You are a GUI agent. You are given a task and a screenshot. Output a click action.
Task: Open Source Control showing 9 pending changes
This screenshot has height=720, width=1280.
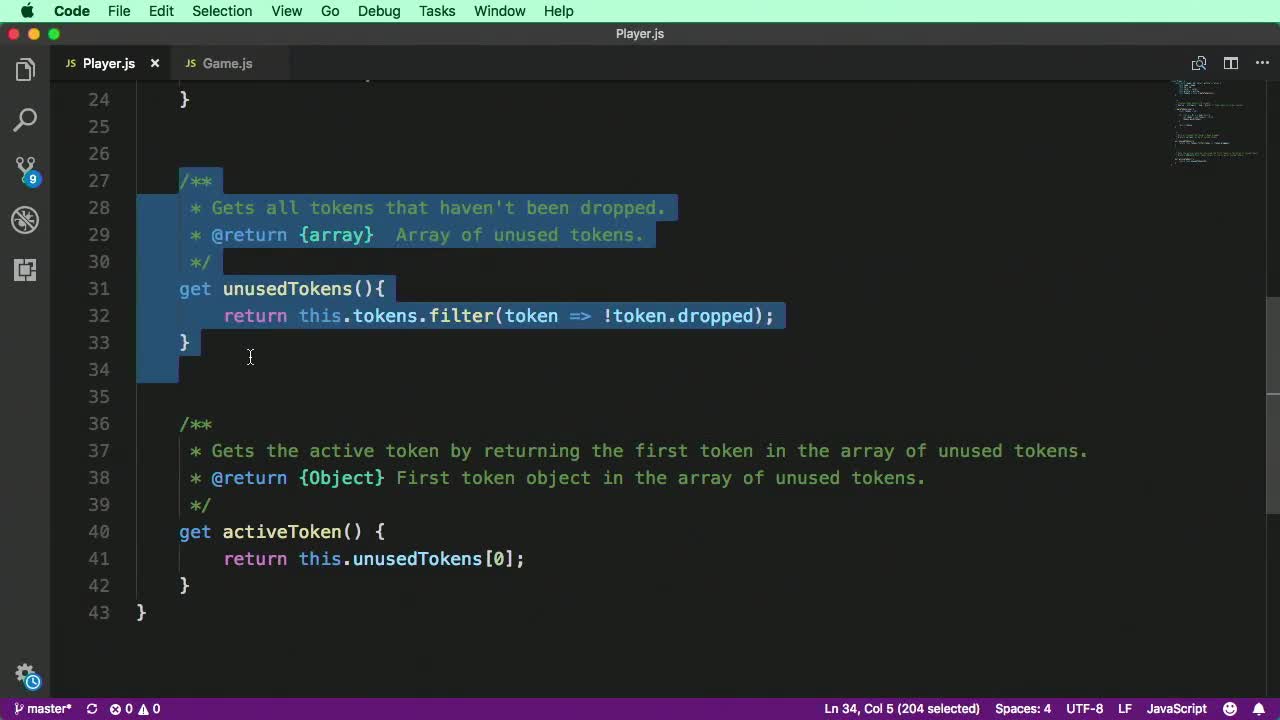tap(25, 169)
